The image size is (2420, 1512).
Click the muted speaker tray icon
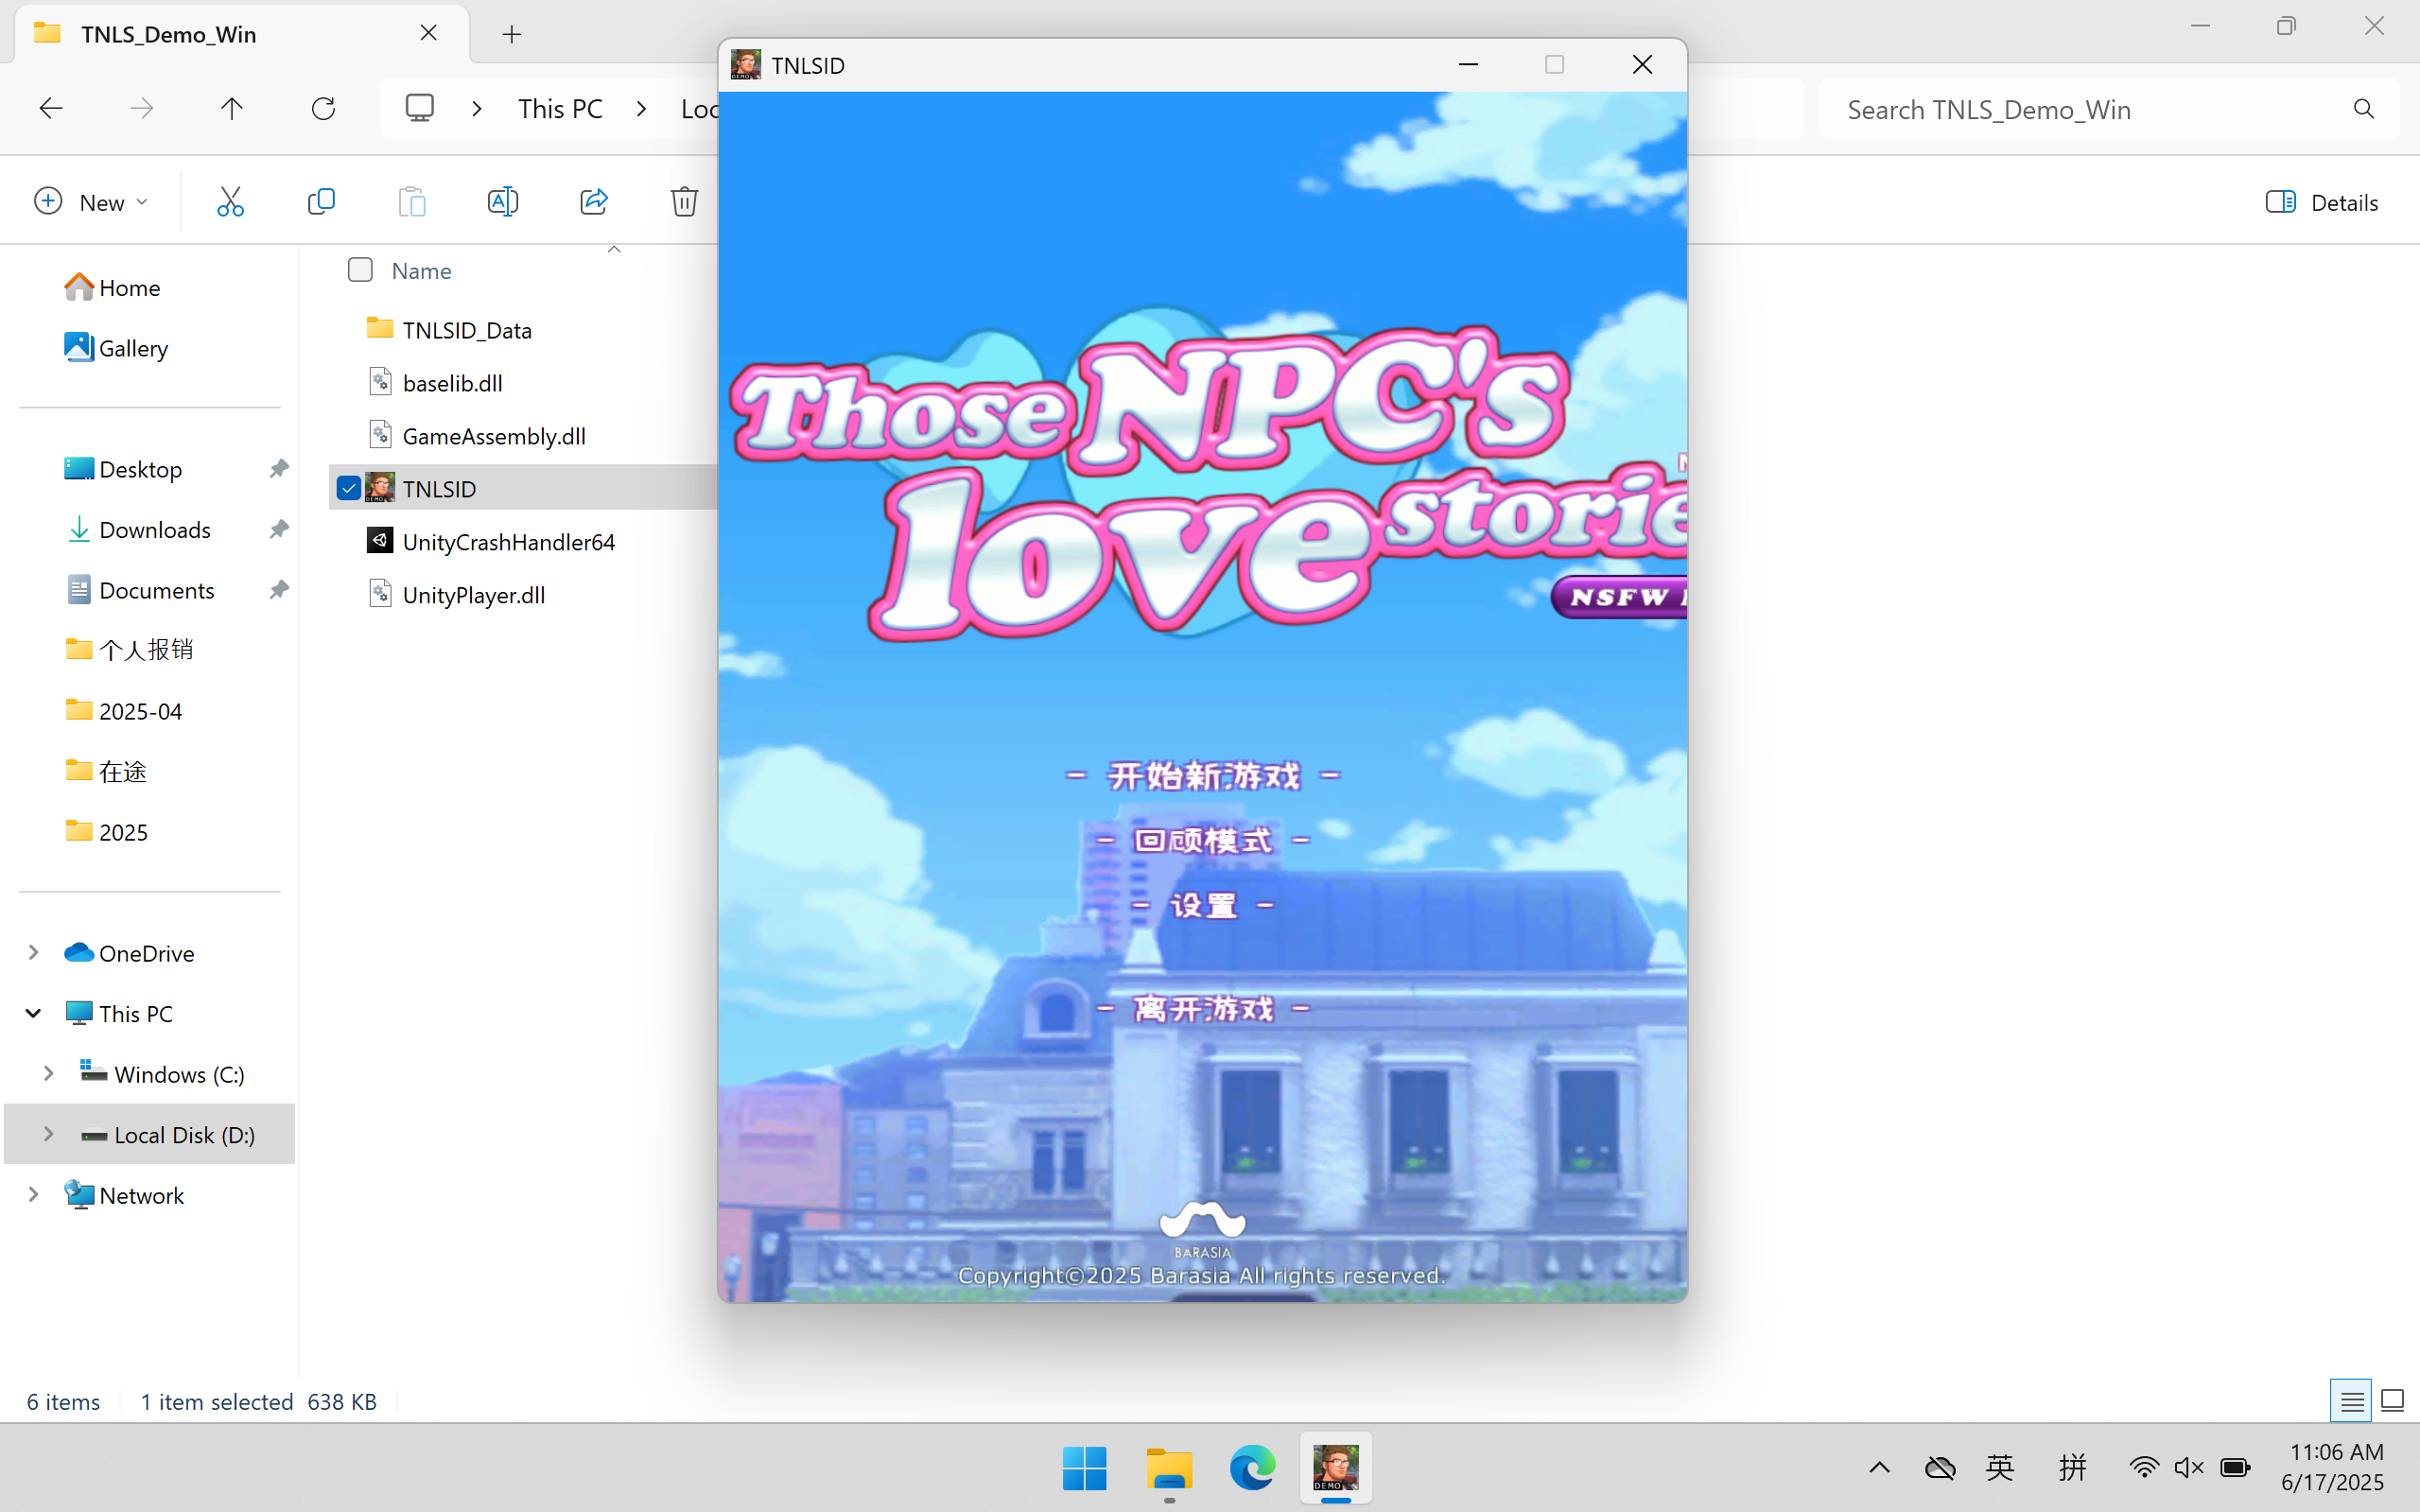(x=2189, y=1468)
